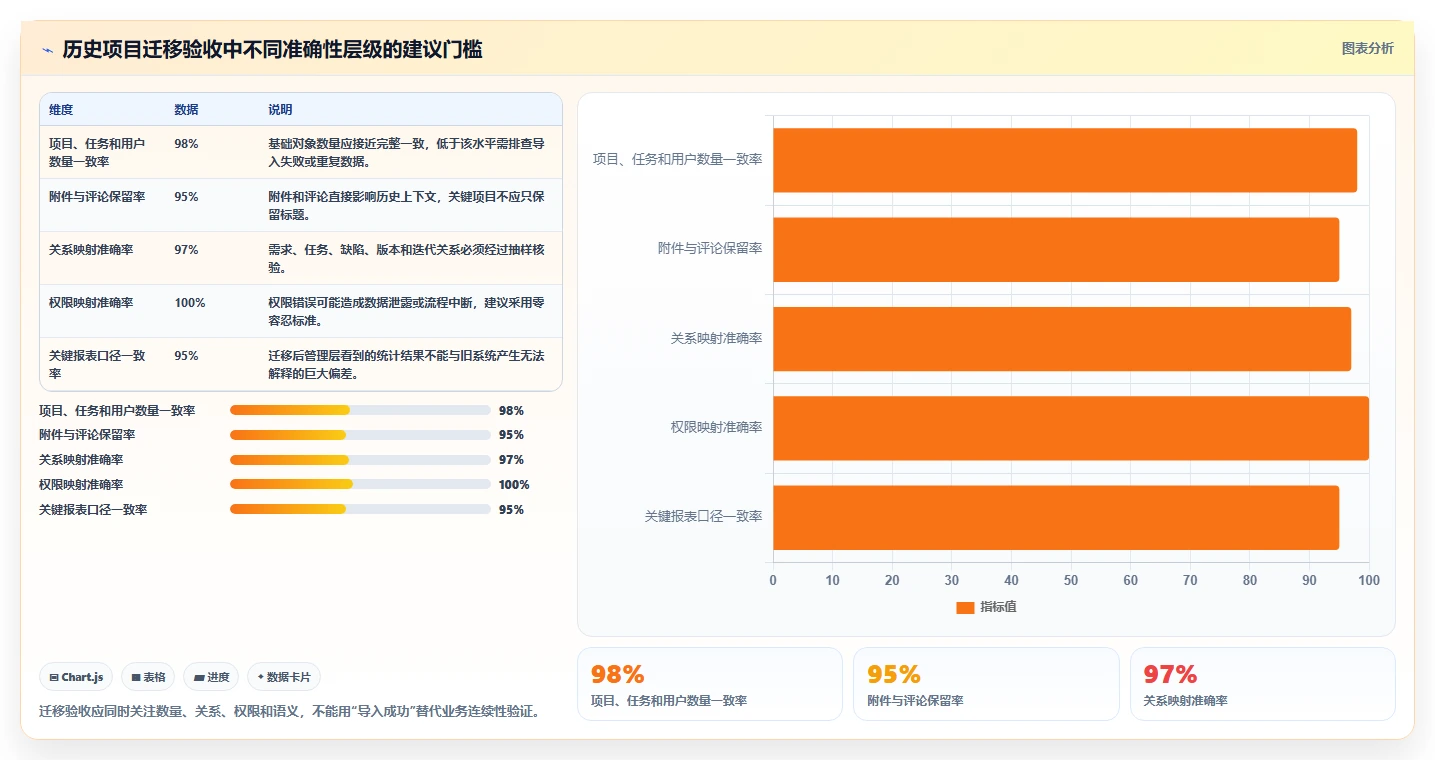Click description starting 基础对象数量应接近完整一致

406,152
